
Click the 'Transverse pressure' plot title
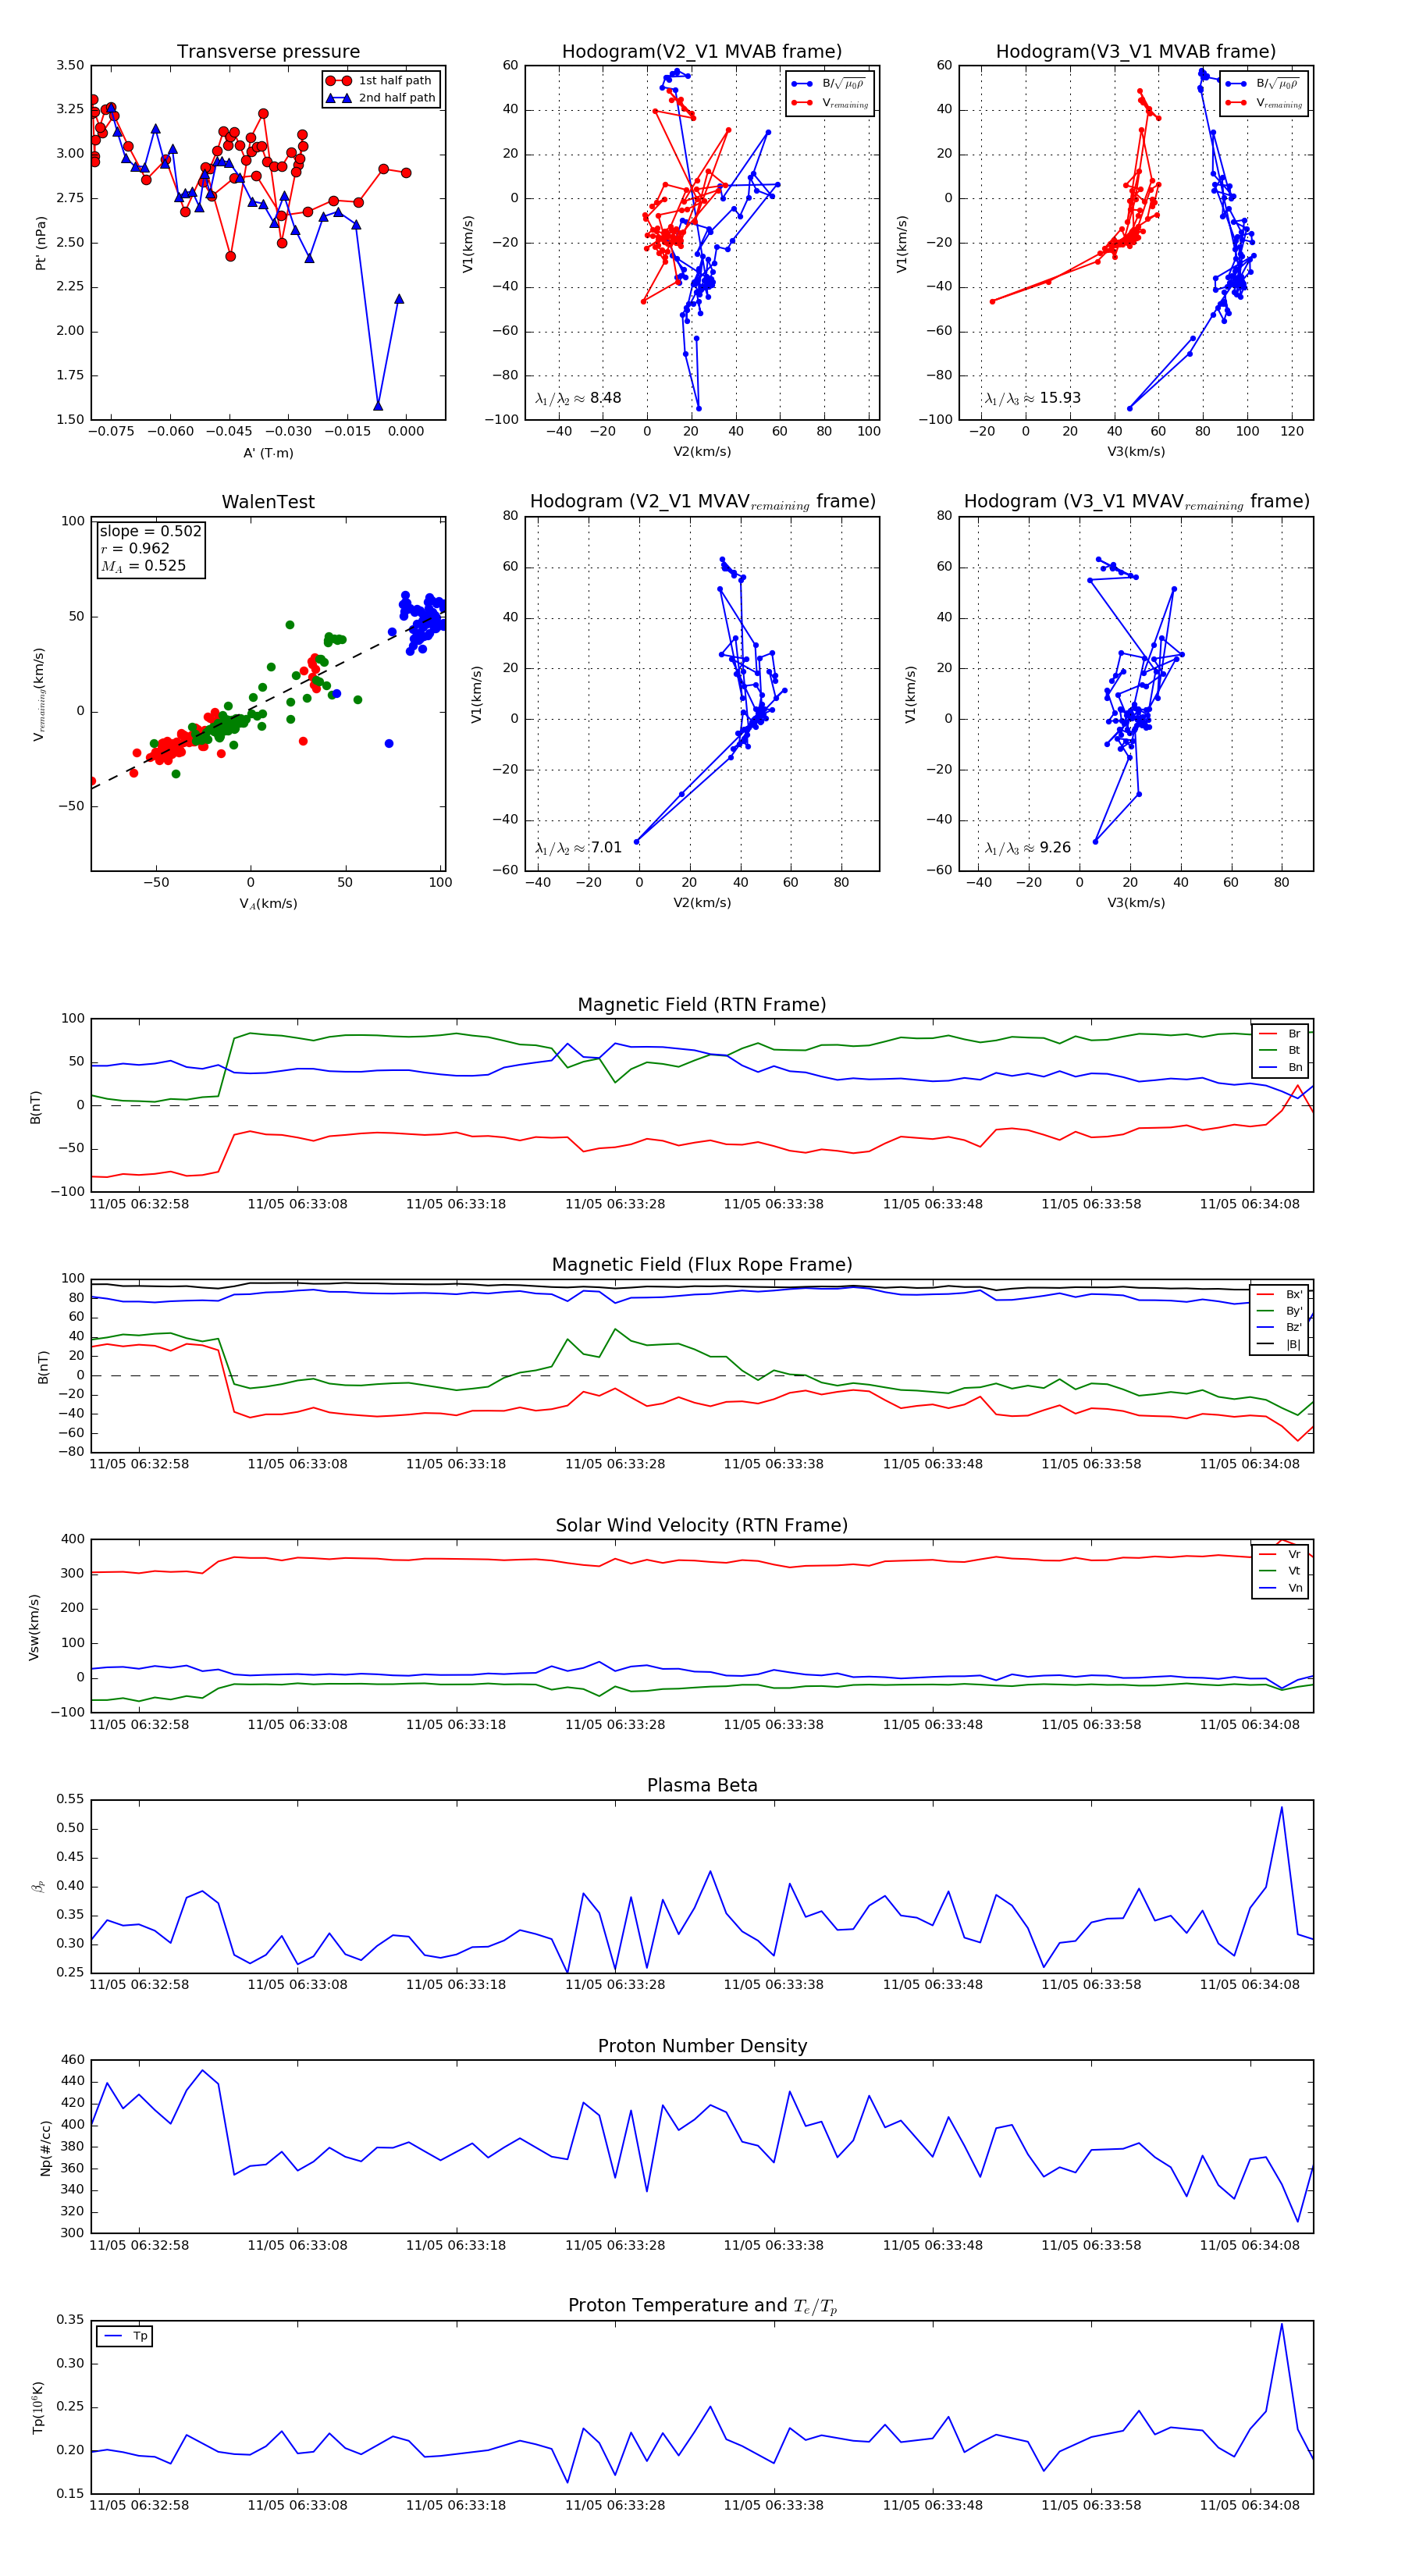(x=268, y=52)
